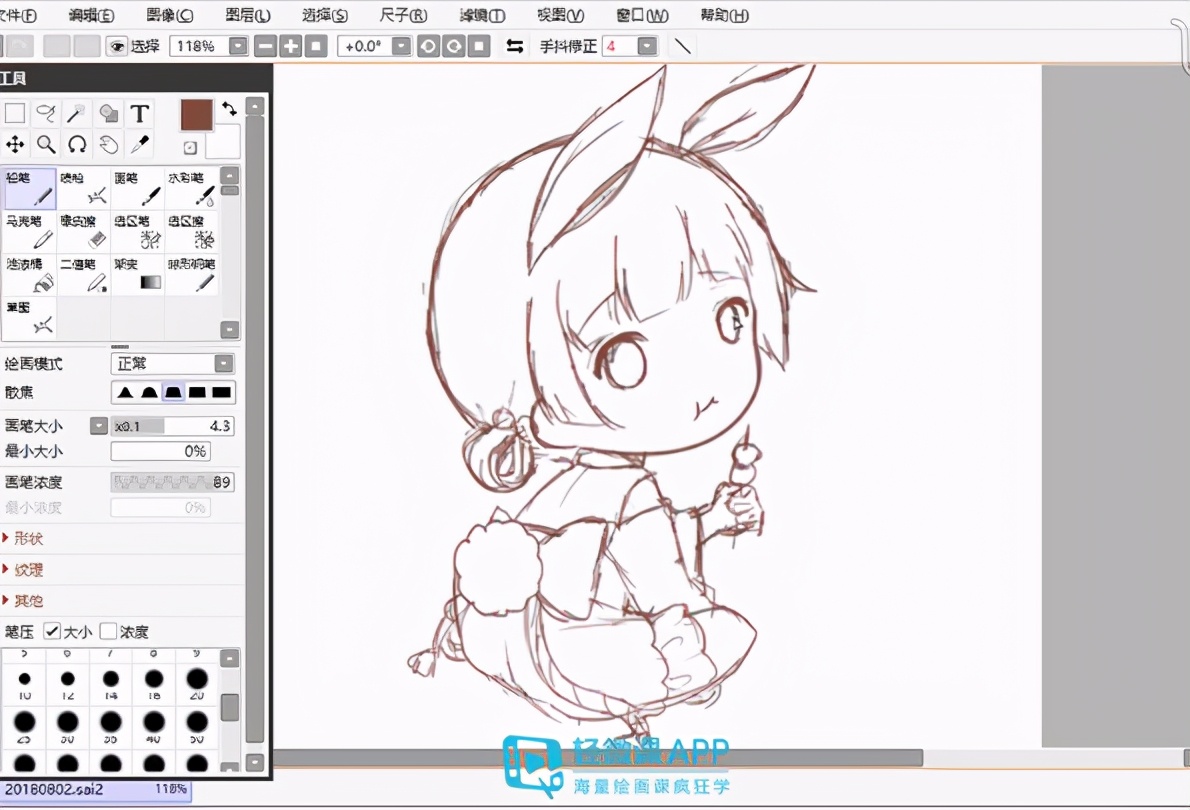The width and height of the screenshot is (1190, 810).
Task: Choose the 选区笔 selection pen tool
Action: coord(137,232)
